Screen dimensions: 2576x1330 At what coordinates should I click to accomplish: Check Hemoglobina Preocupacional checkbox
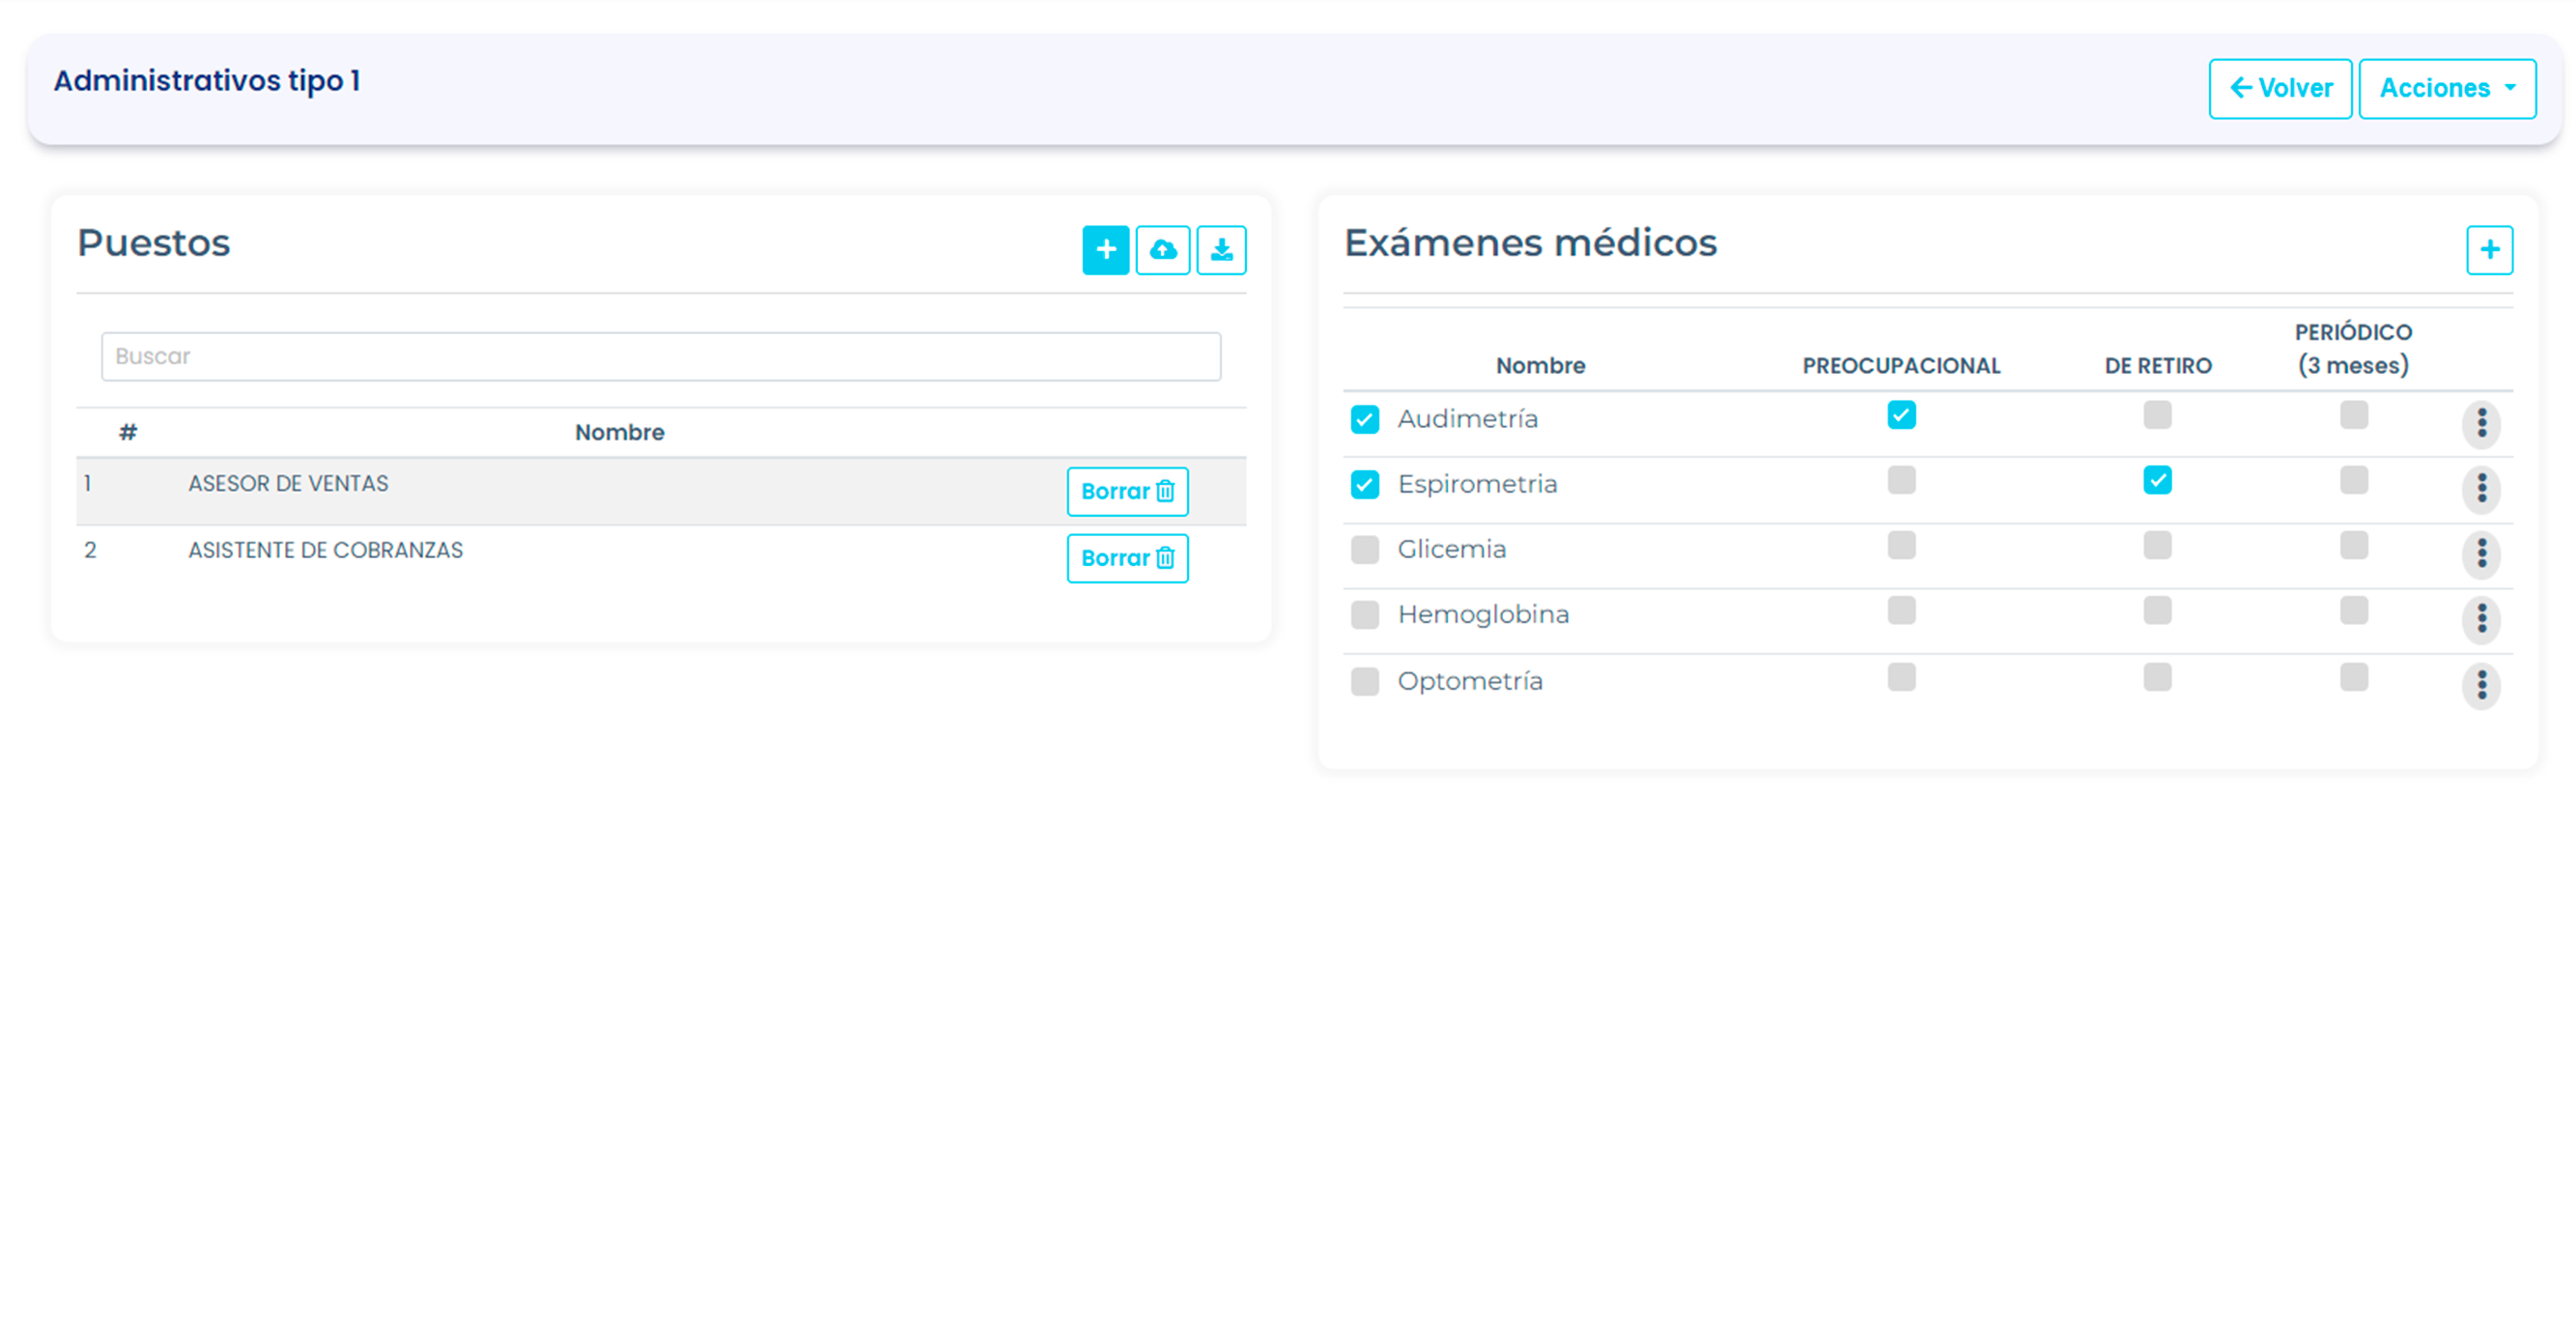click(1901, 610)
